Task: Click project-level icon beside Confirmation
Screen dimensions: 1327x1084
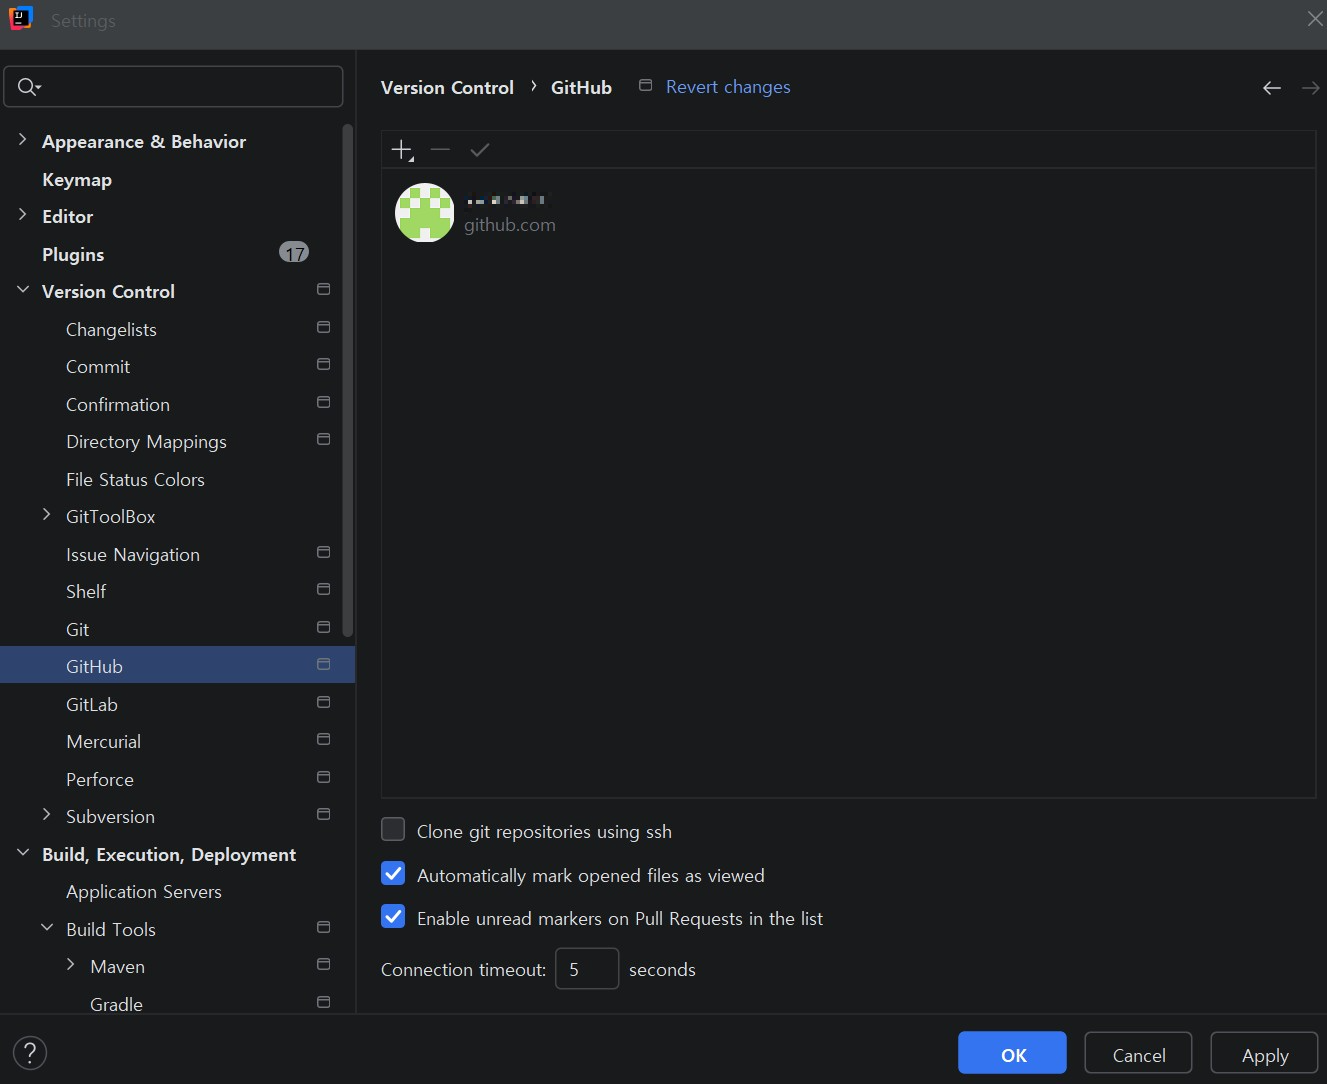Action: coord(323,402)
